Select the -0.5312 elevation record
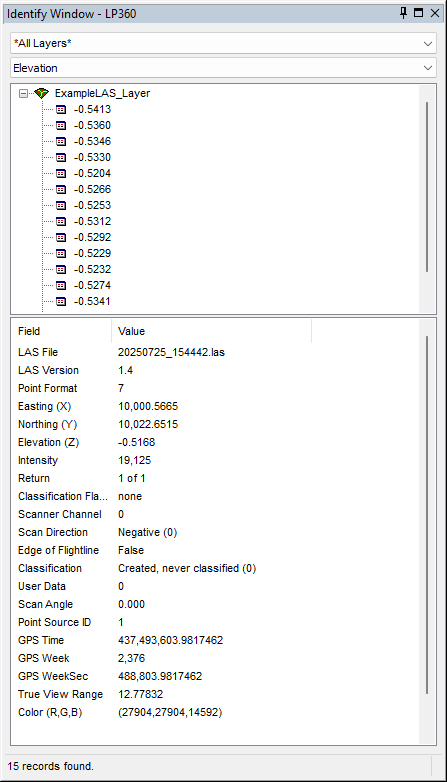Screen dimensions: 447x782 pyautogui.click(x=92, y=221)
